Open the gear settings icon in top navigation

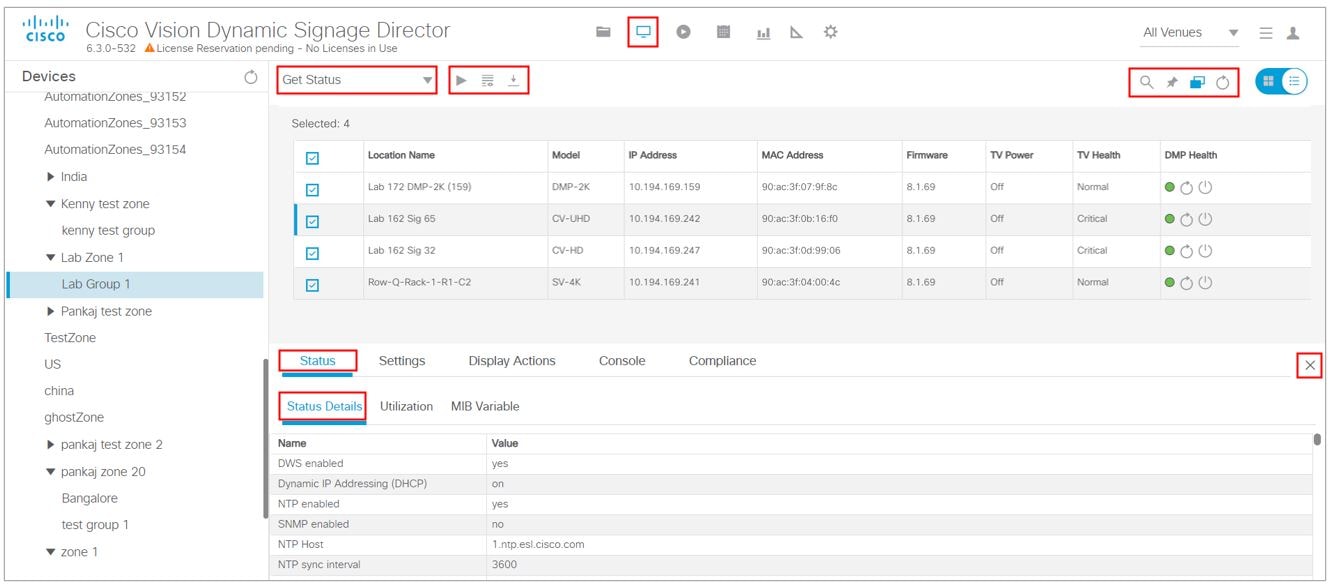pyautogui.click(x=830, y=32)
